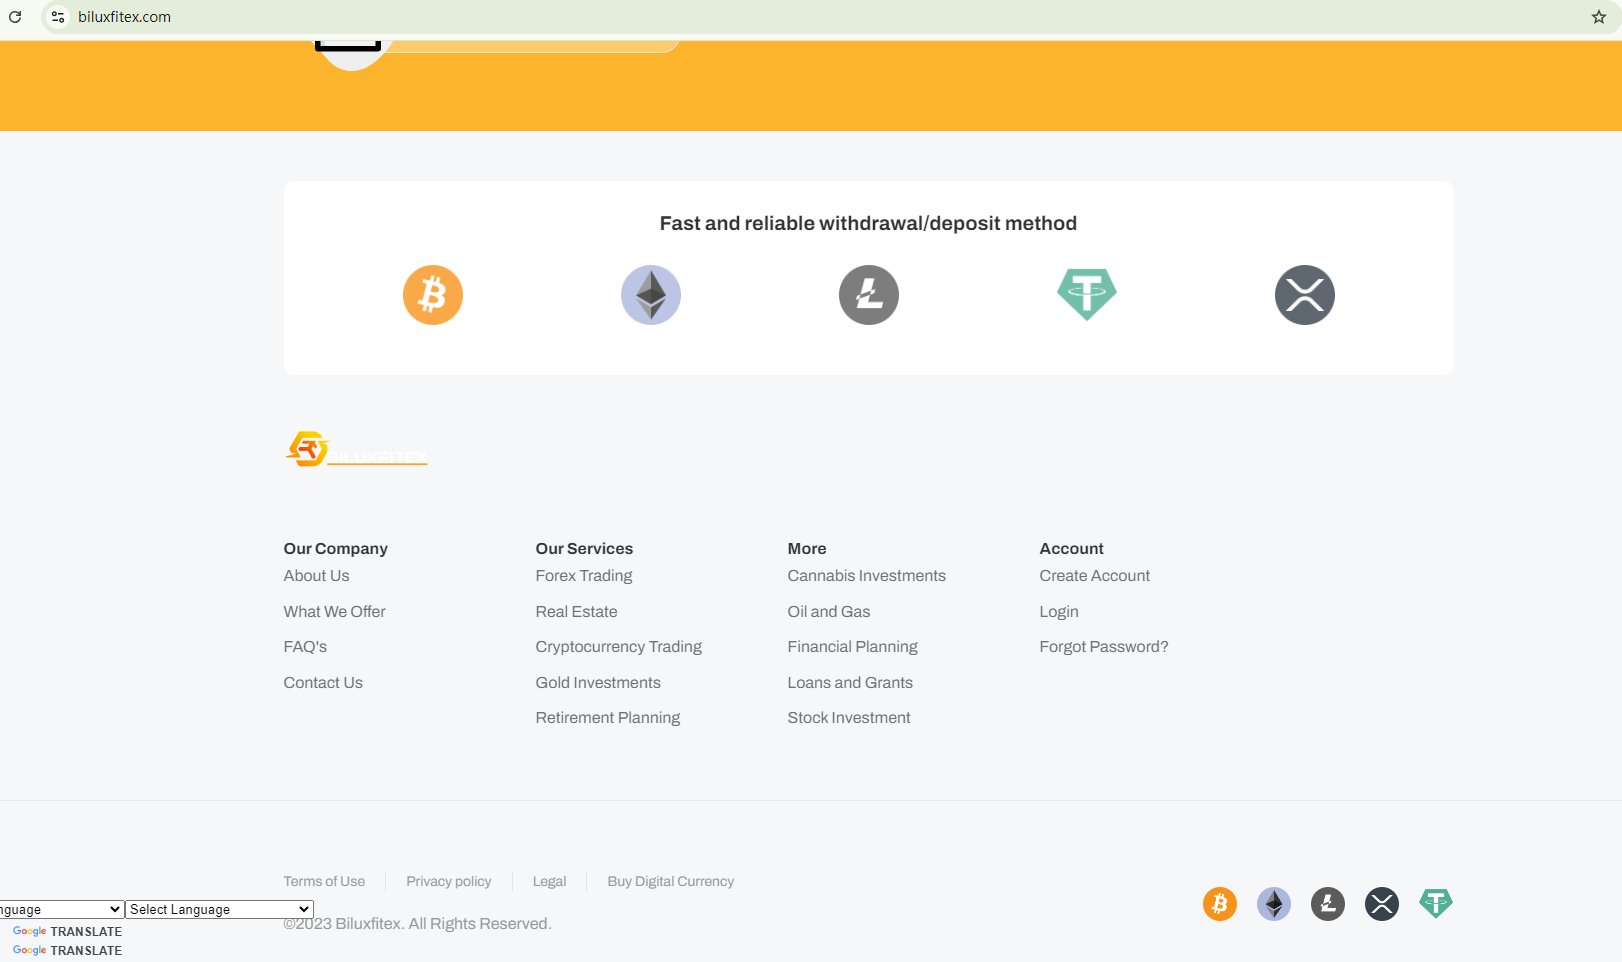
Task: Bookmark this page with the star icon
Action: [x=1599, y=17]
